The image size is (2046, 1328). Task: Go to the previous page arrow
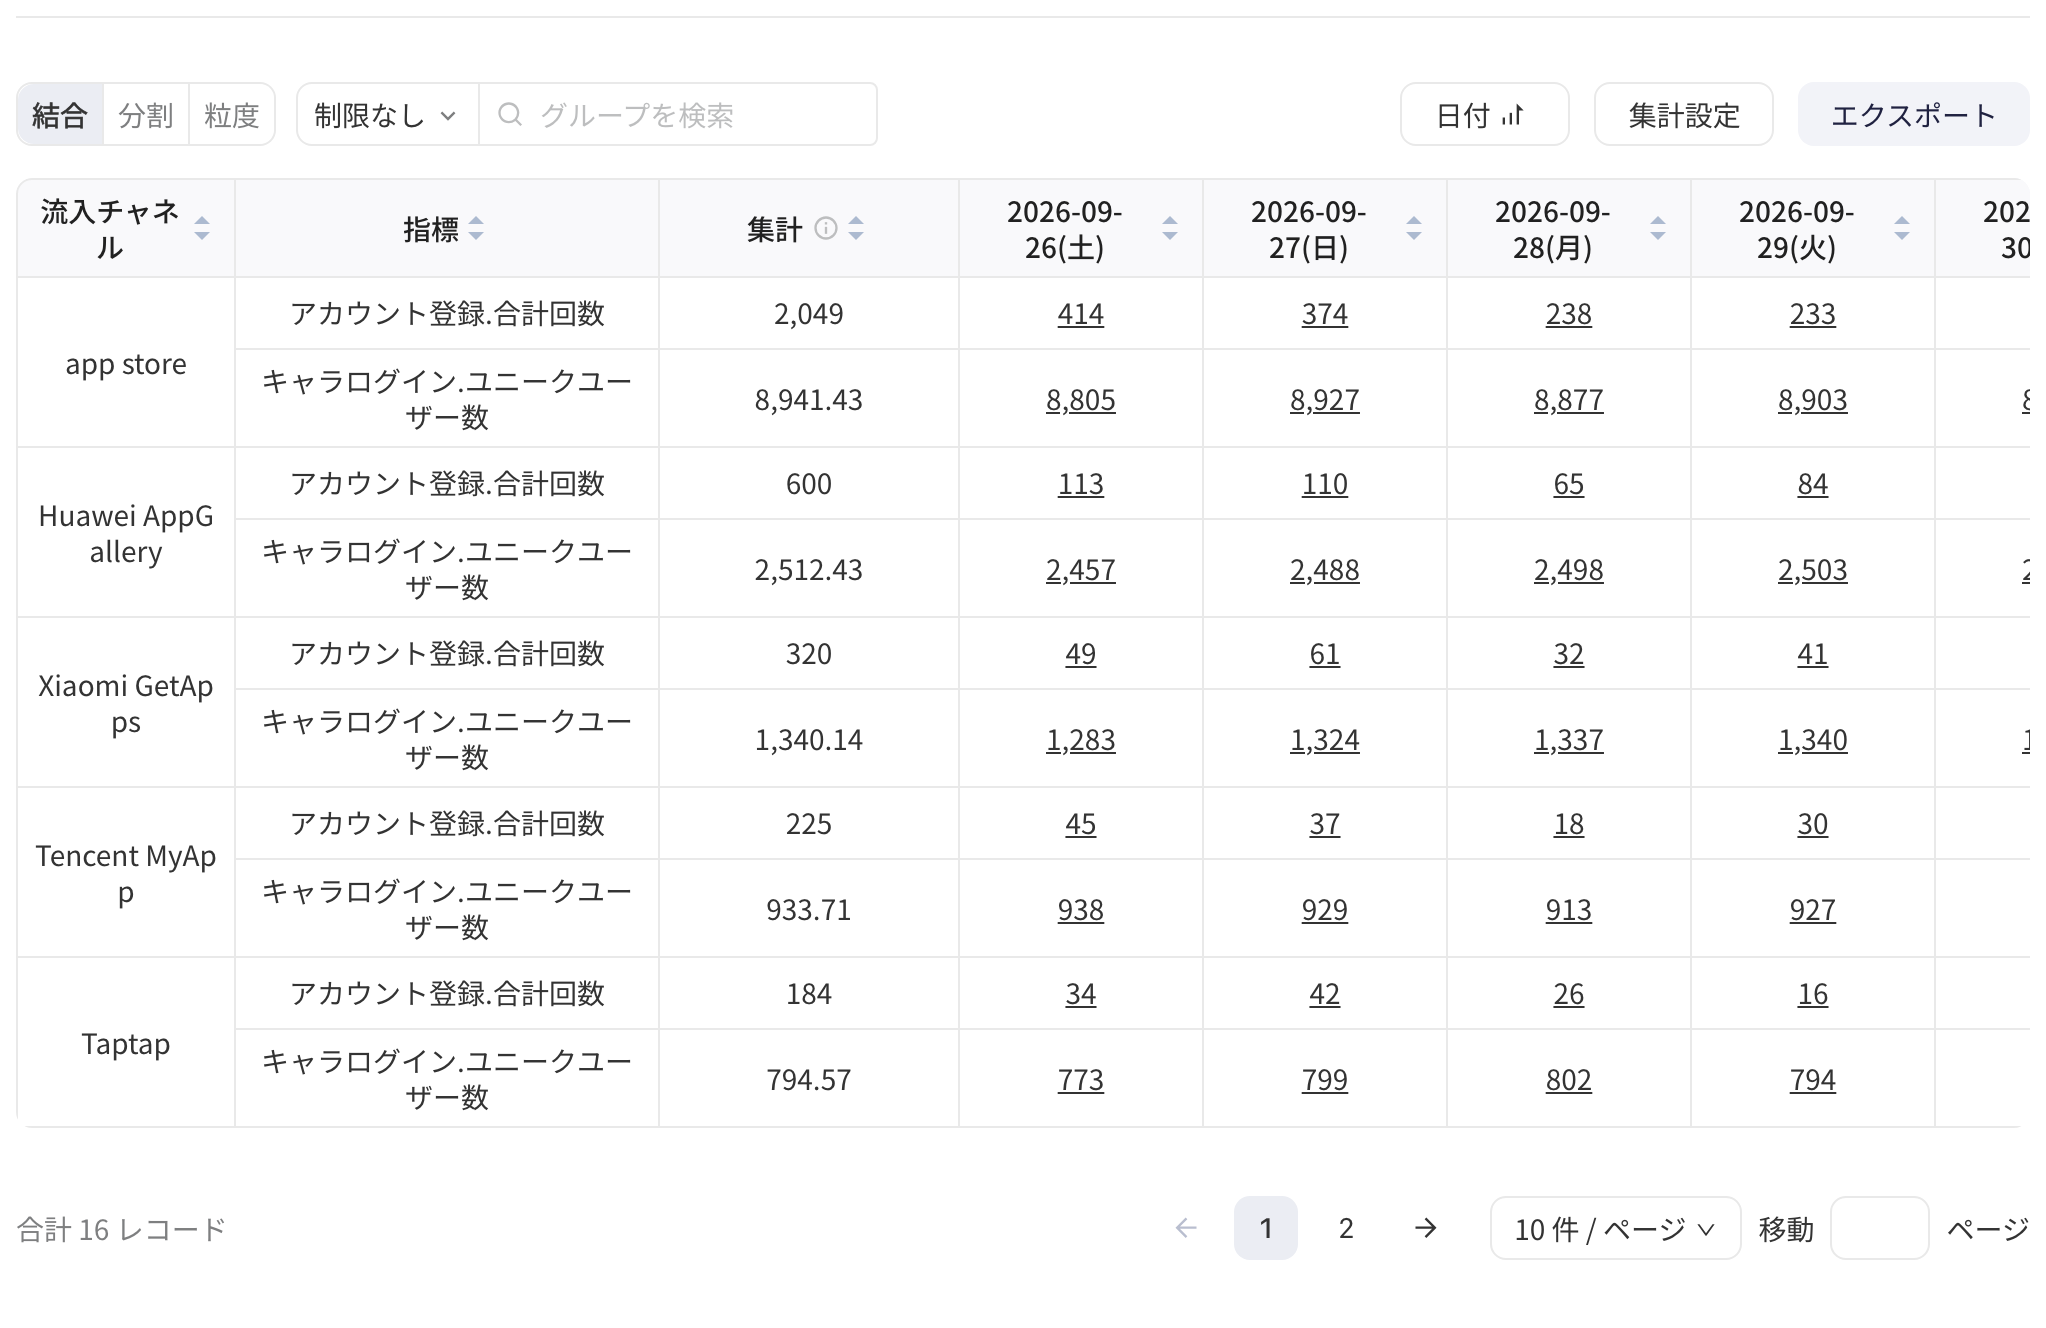click(1186, 1228)
